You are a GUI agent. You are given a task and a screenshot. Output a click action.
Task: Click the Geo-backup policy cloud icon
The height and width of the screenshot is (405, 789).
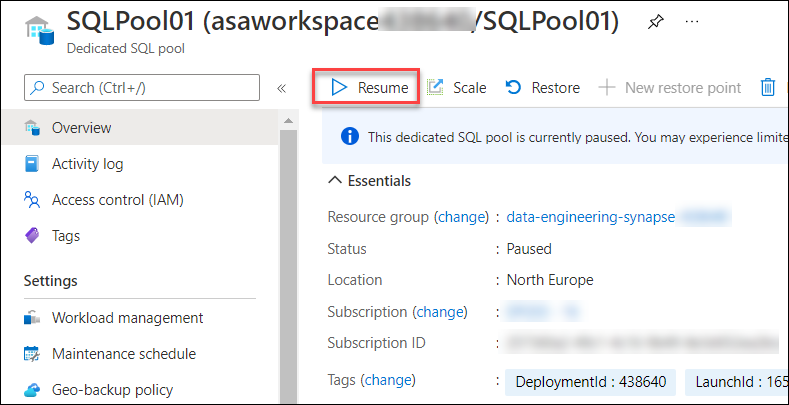[x=32, y=390]
